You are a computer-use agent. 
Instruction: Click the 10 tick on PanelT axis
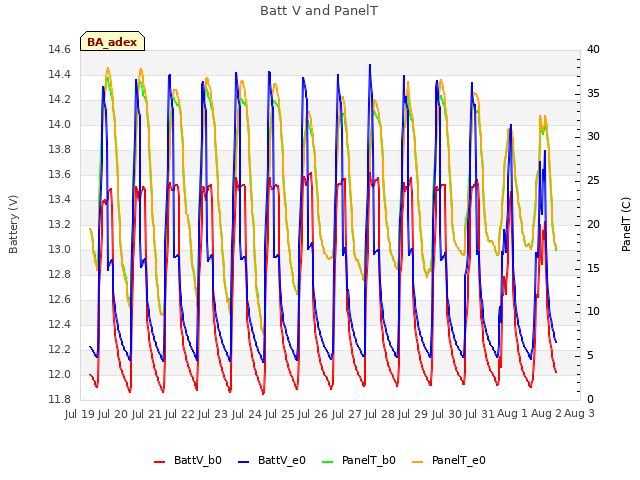pos(593,312)
